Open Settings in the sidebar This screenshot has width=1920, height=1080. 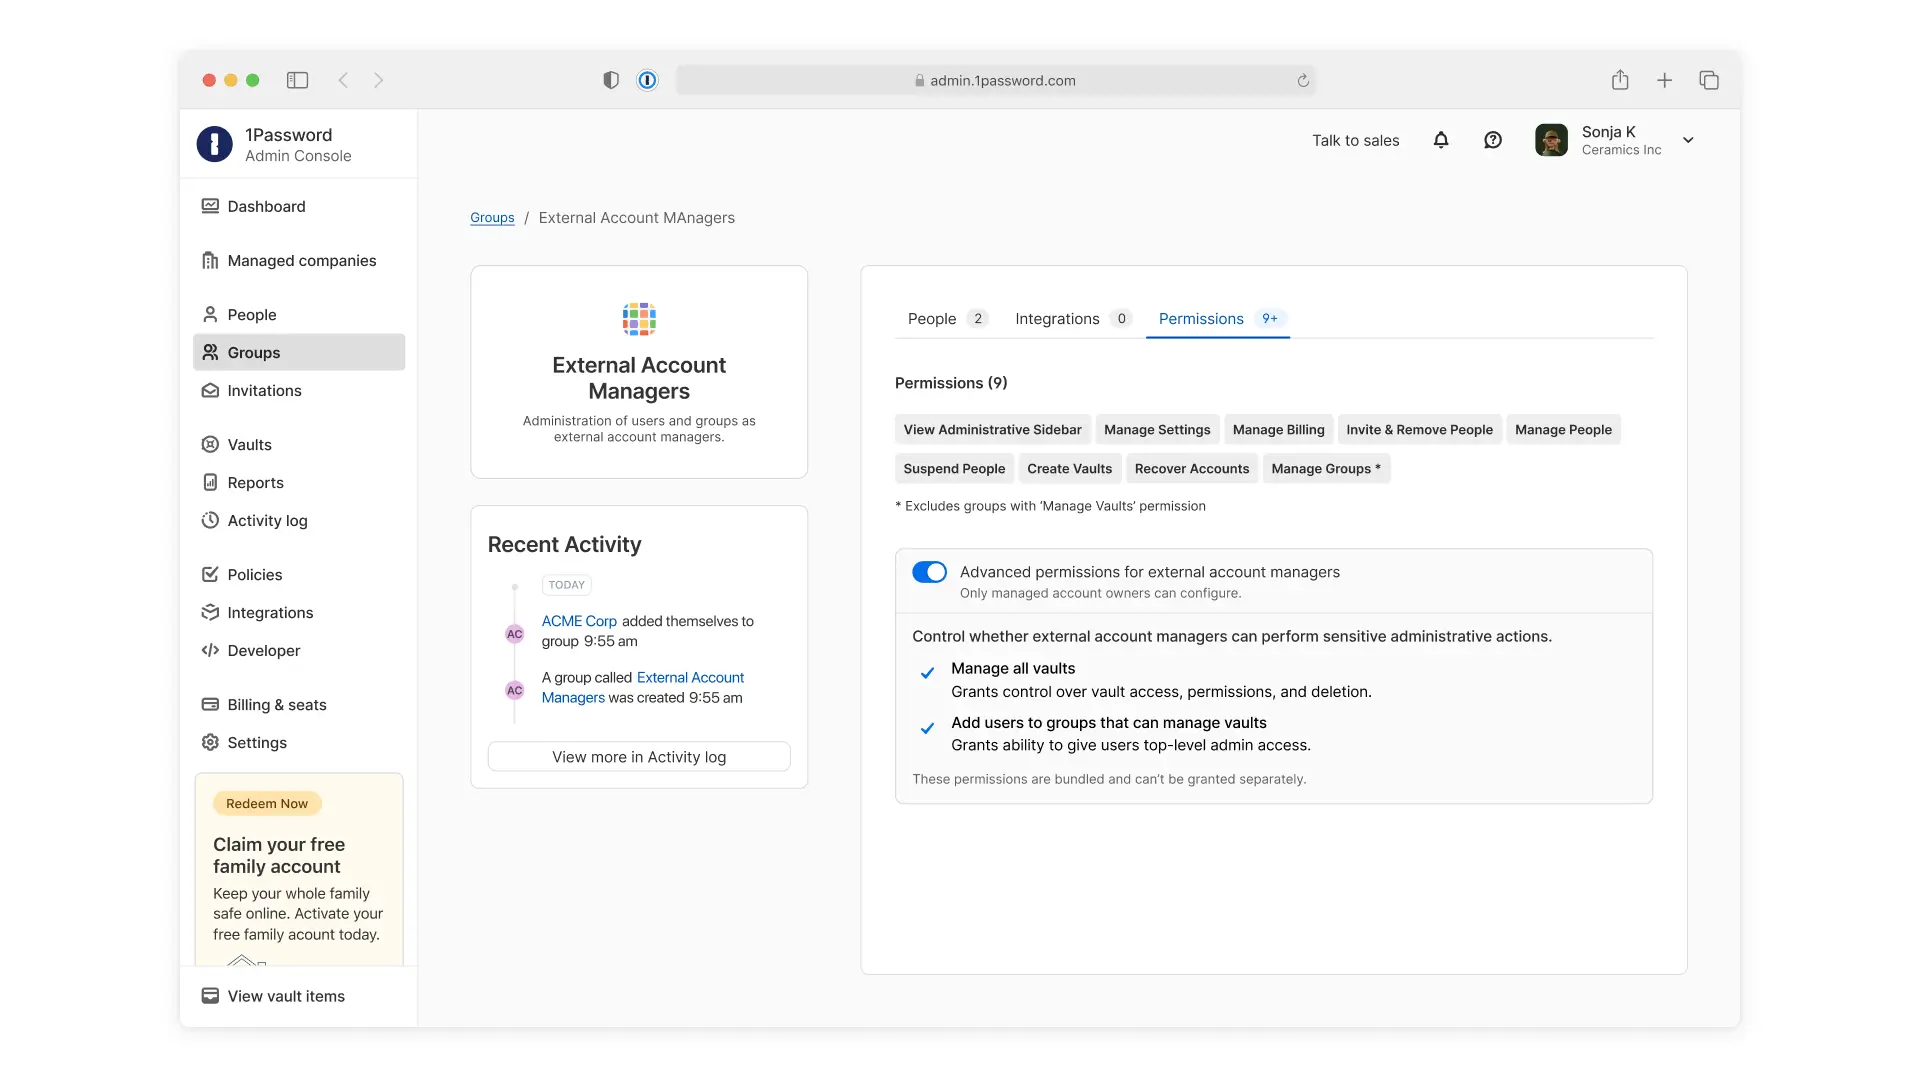coord(299,742)
